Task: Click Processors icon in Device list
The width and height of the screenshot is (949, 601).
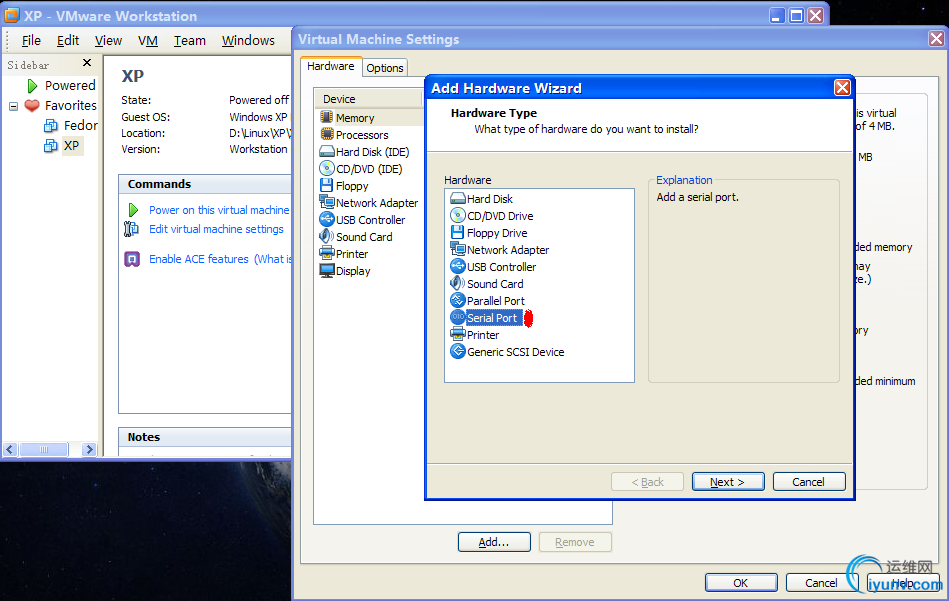Action: pos(327,134)
